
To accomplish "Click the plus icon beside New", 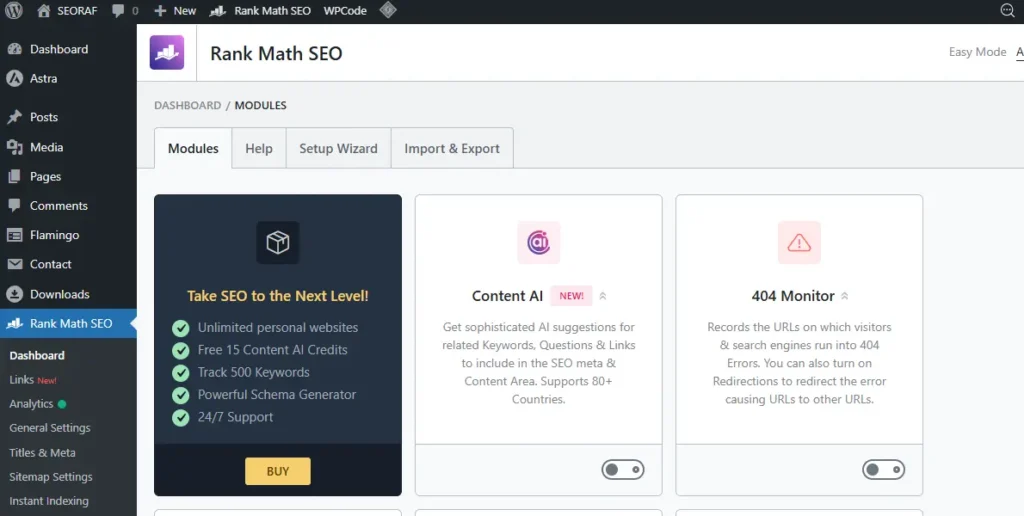I will [160, 10].
